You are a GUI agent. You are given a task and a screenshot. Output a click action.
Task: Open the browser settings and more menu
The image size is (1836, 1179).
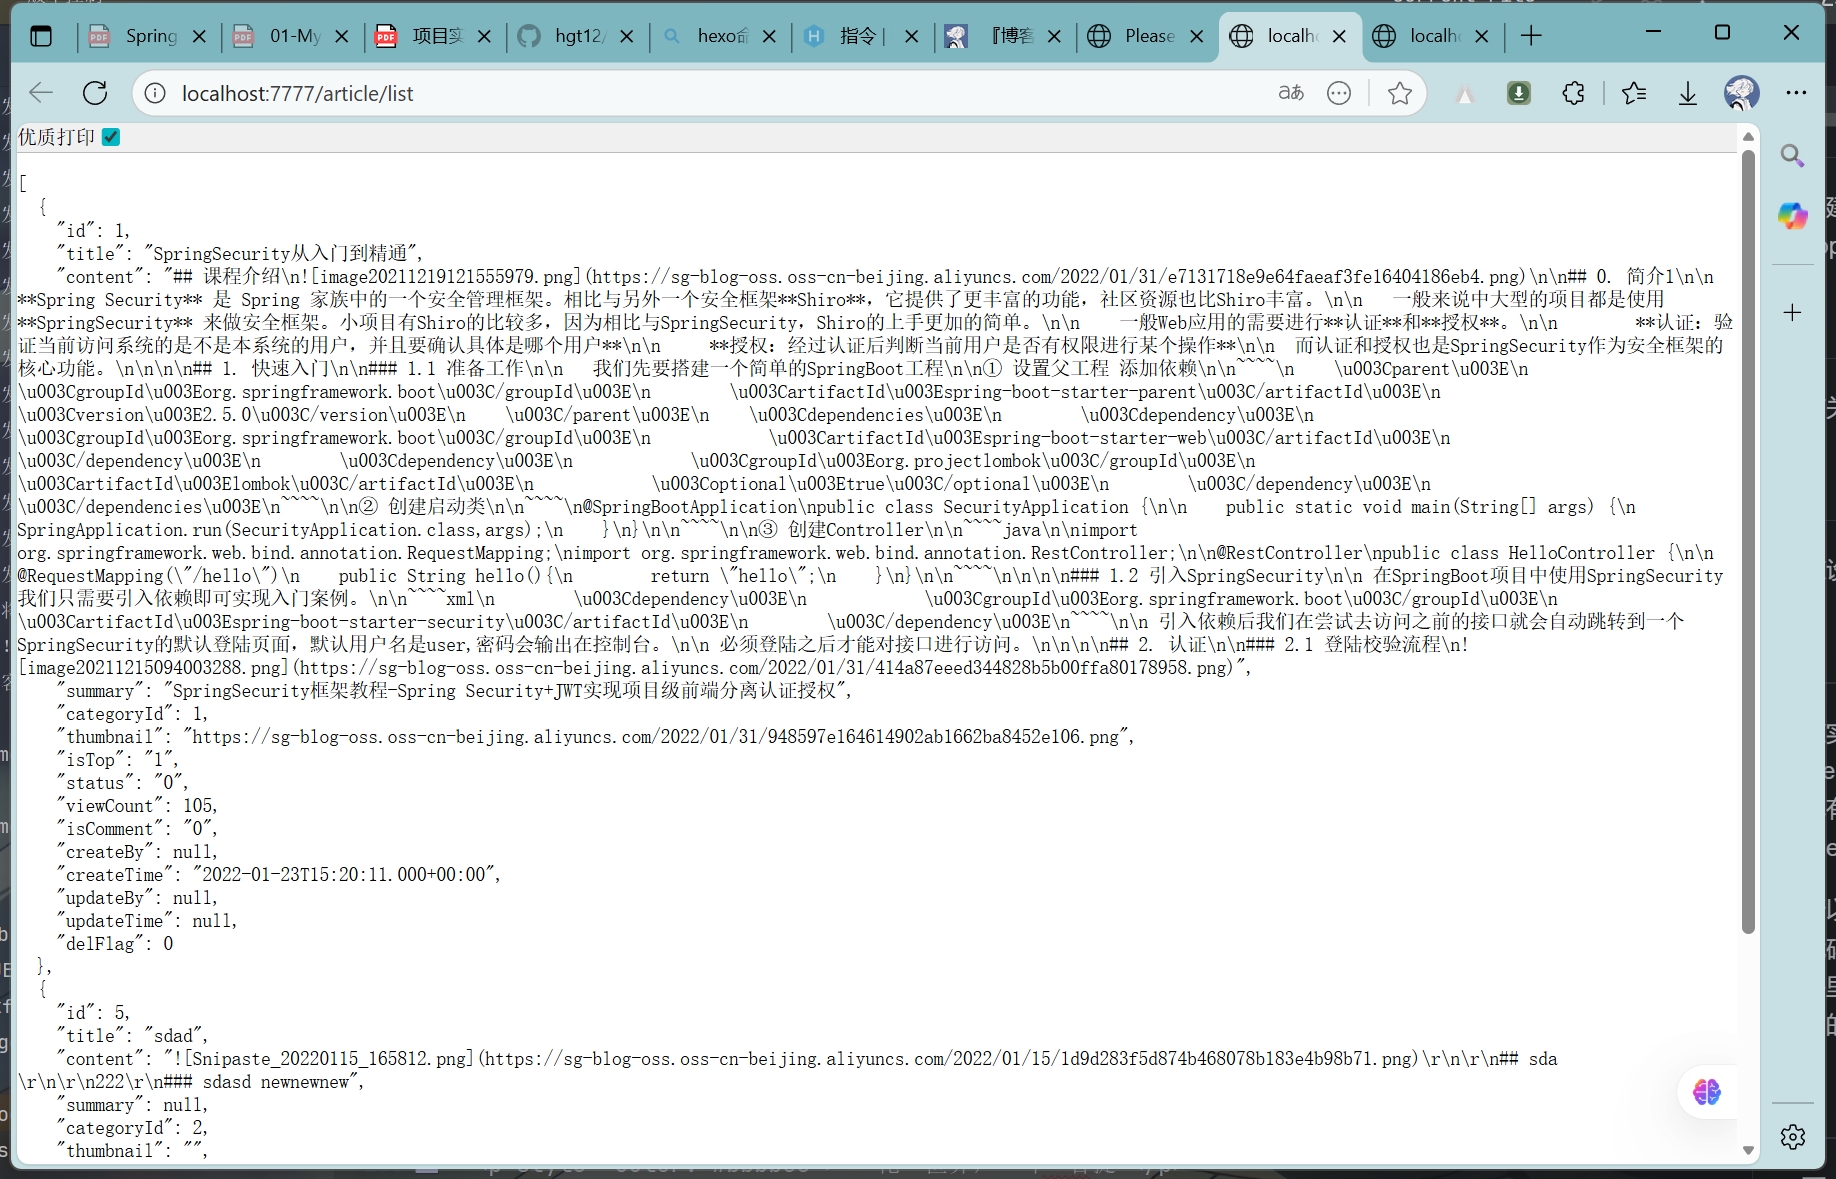point(1796,93)
